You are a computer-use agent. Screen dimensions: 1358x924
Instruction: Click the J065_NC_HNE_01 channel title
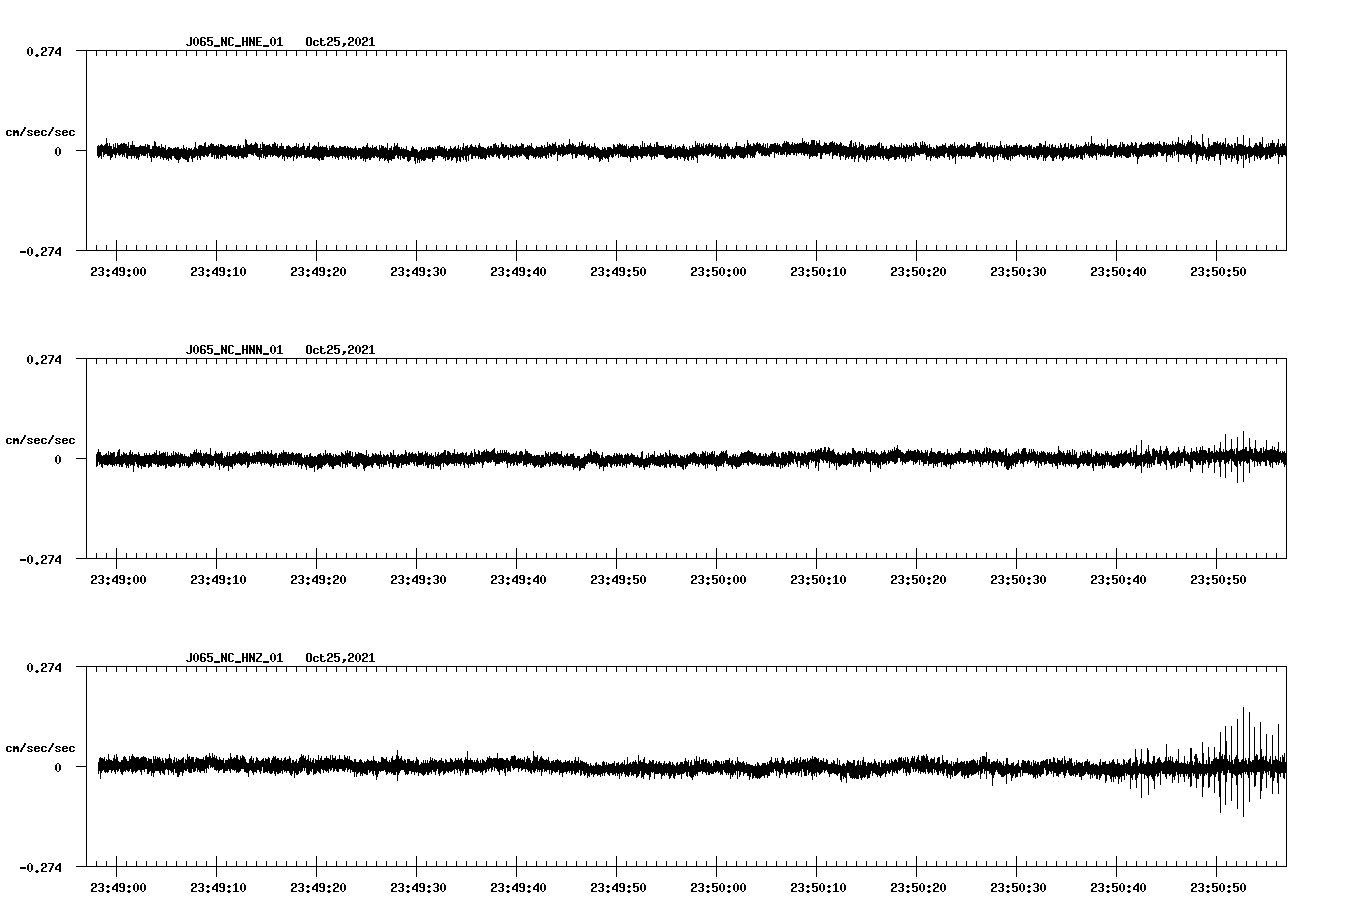(x=234, y=42)
